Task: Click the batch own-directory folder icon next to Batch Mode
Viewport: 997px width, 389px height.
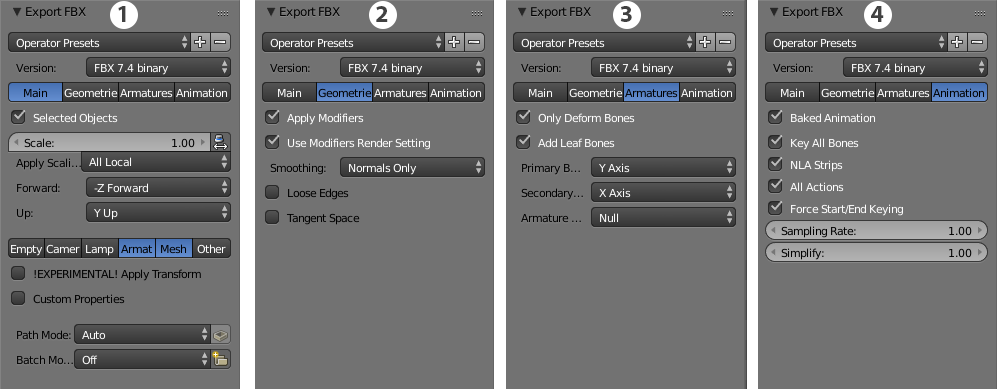Action: (x=221, y=359)
